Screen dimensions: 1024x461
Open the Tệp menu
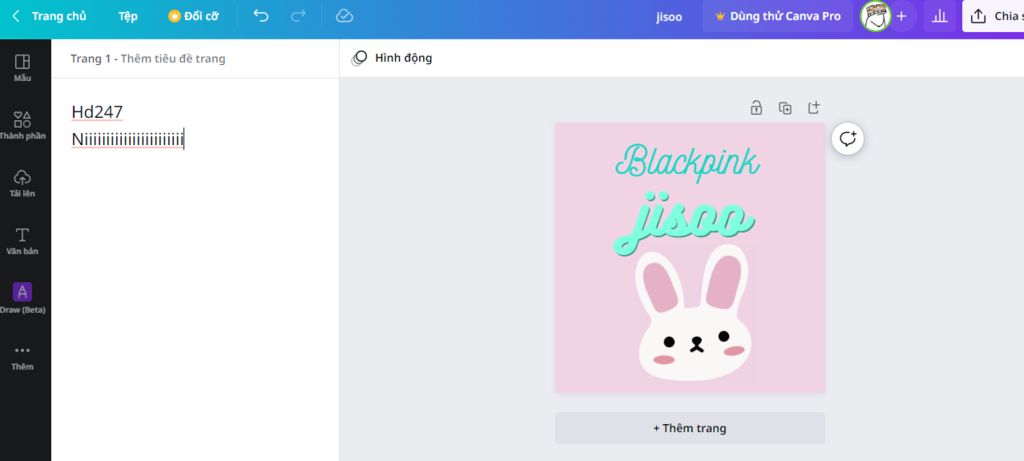pos(128,16)
